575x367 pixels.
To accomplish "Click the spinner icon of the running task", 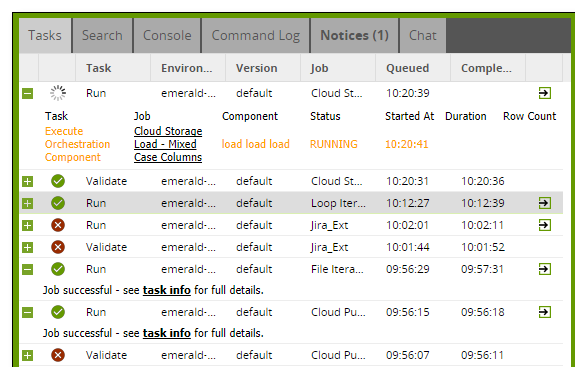I will tap(58, 93).
